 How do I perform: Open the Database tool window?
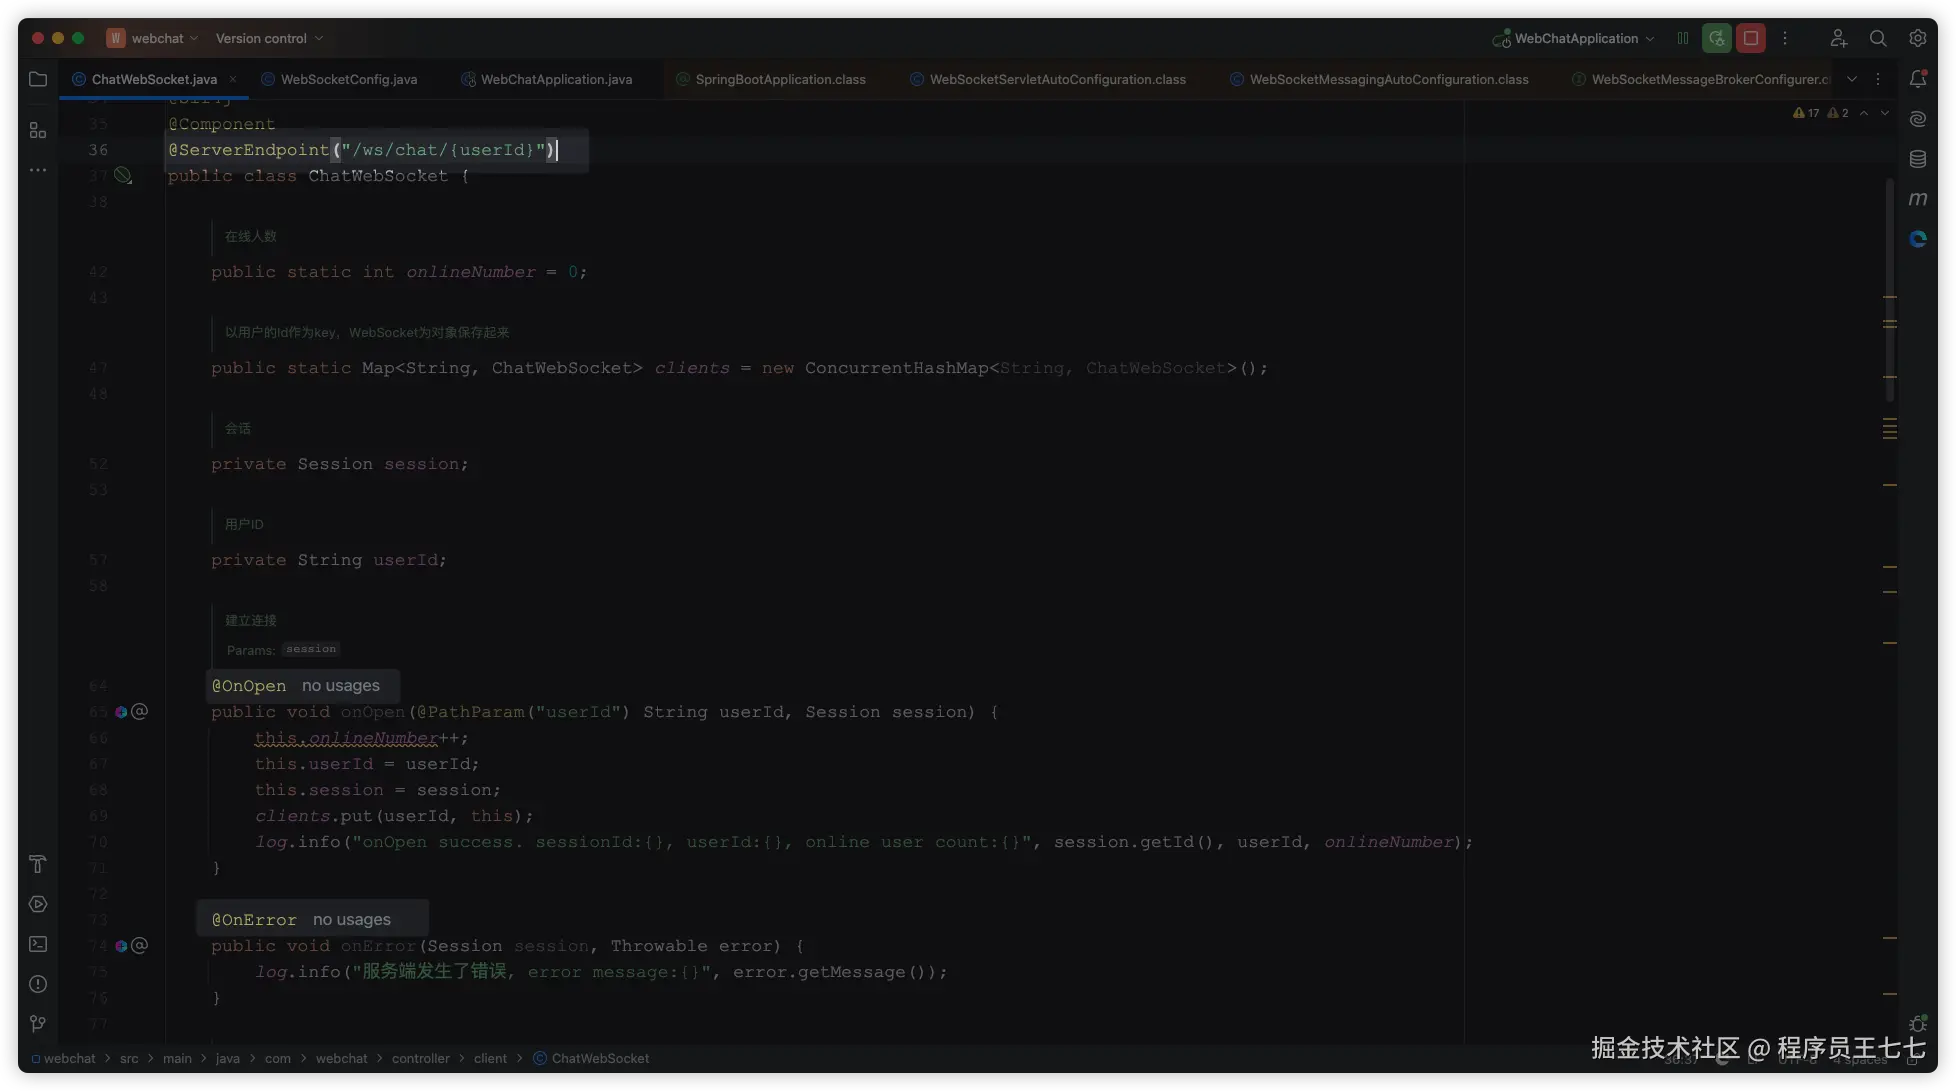click(x=1917, y=159)
